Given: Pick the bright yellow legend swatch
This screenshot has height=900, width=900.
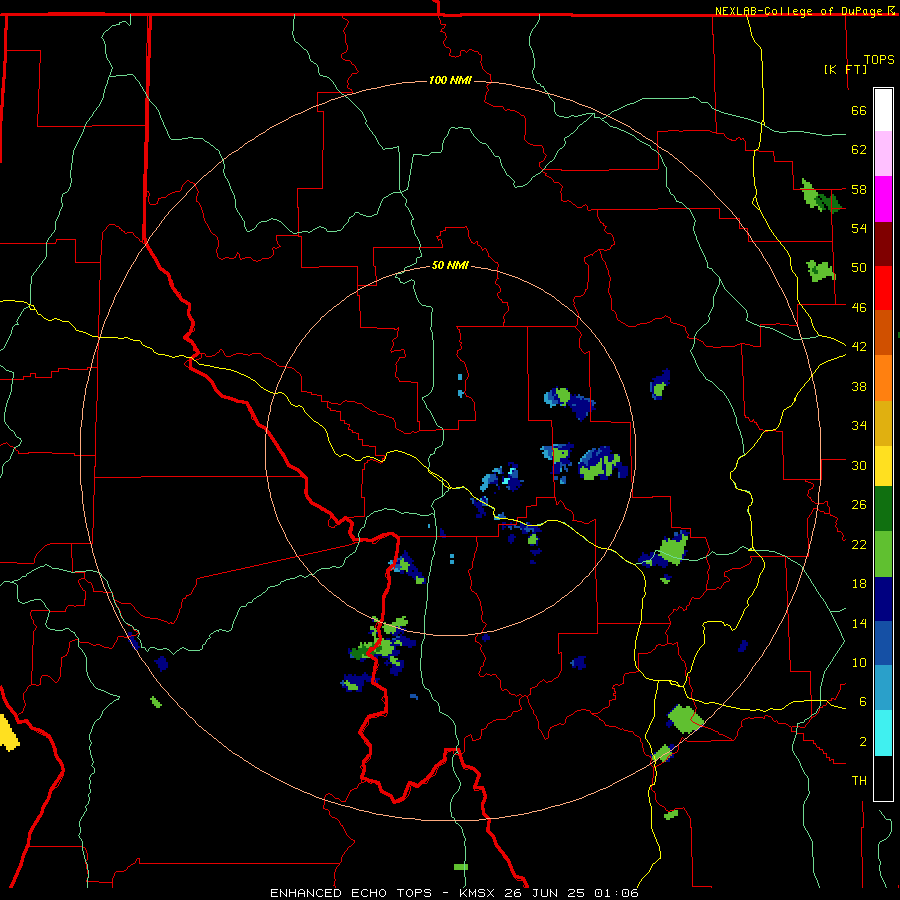Looking at the screenshot, I should click(883, 466).
